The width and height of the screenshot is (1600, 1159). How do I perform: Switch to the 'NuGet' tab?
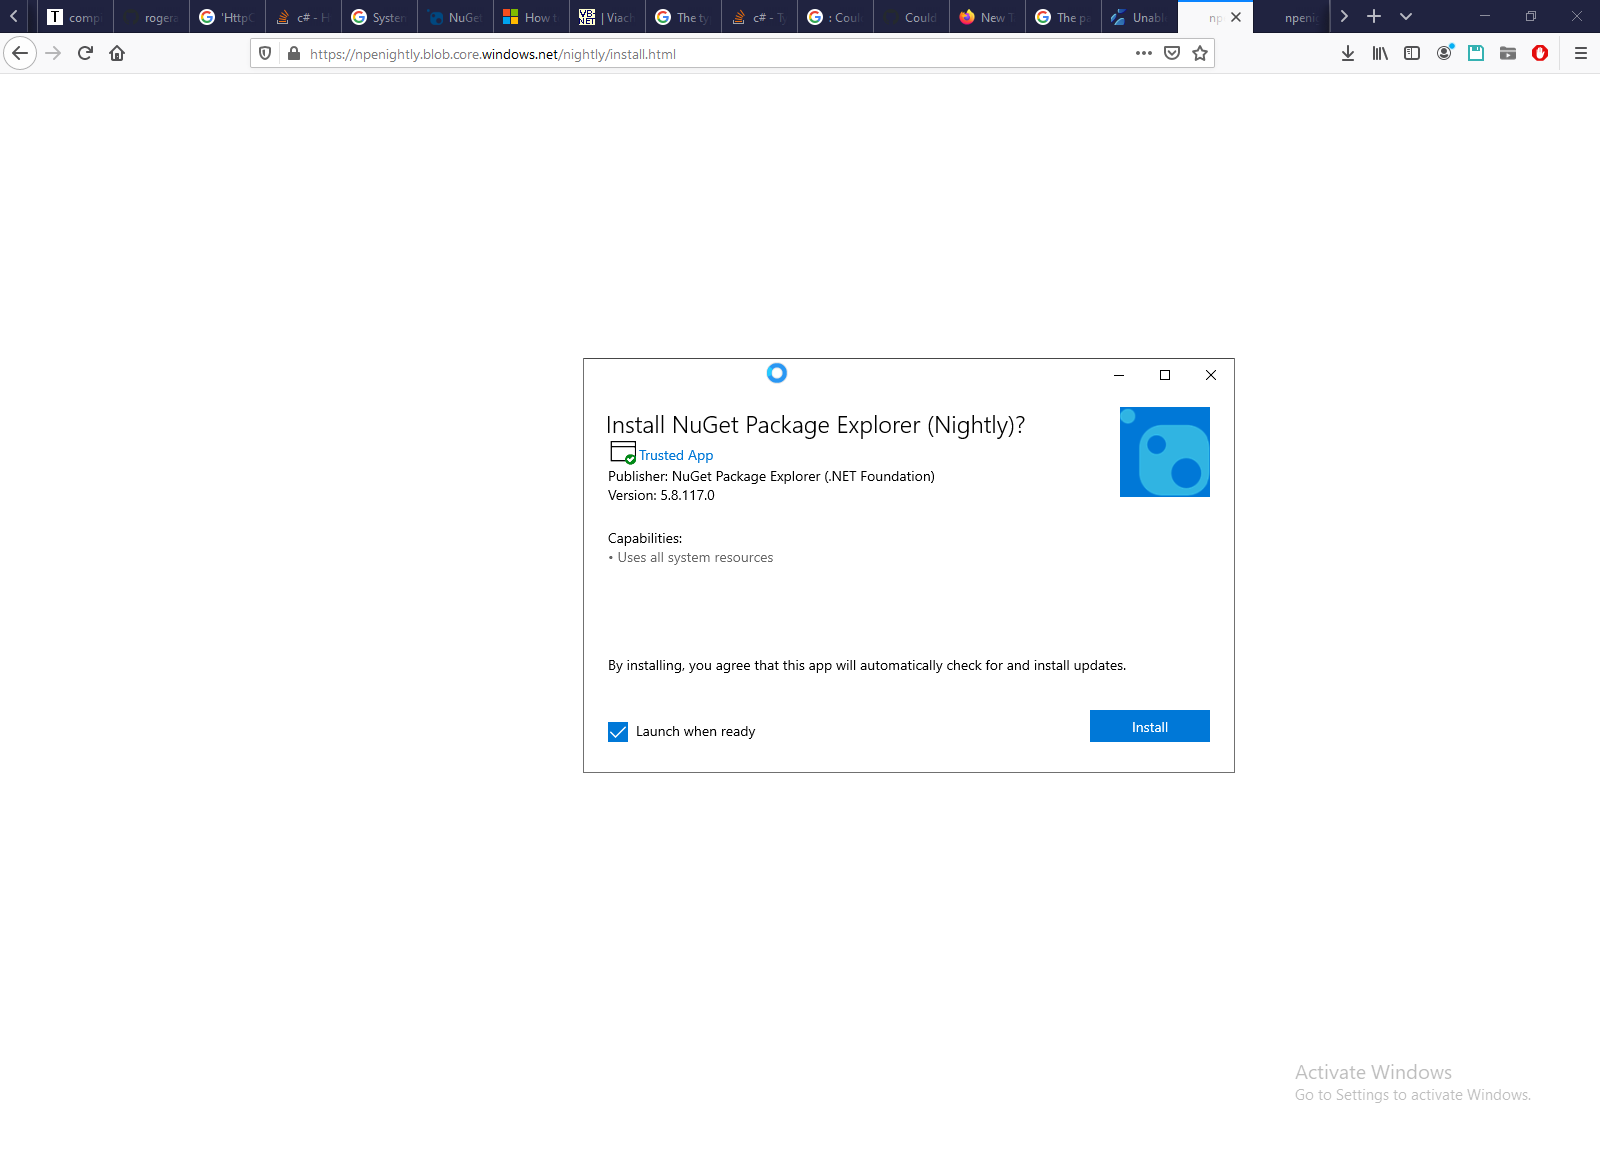pos(455,17)
